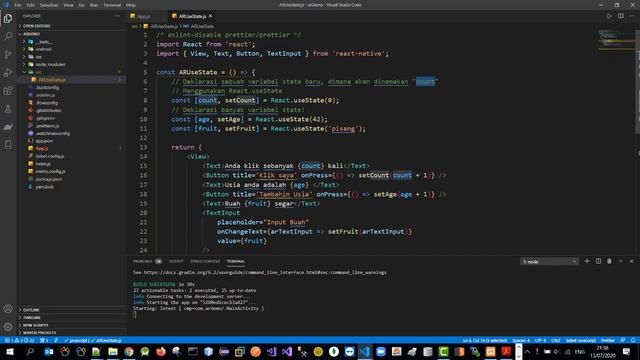Click the feedback icon in status bar
This screenshot has width=640, height=360.
pyautogui.click(x=622, y=340)
